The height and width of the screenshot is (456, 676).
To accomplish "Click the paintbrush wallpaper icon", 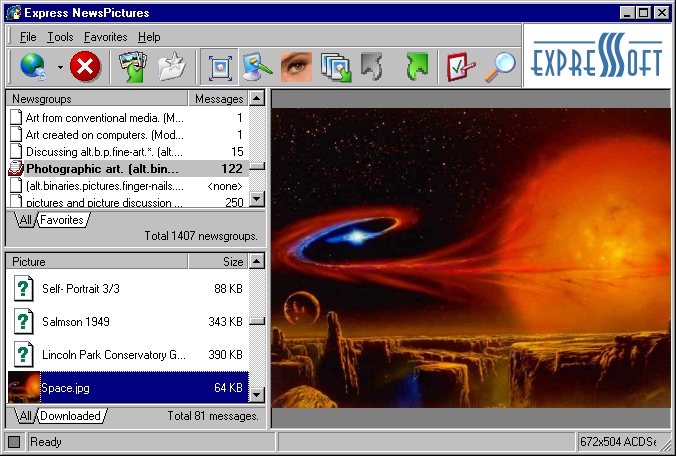I will pos(257,67).
